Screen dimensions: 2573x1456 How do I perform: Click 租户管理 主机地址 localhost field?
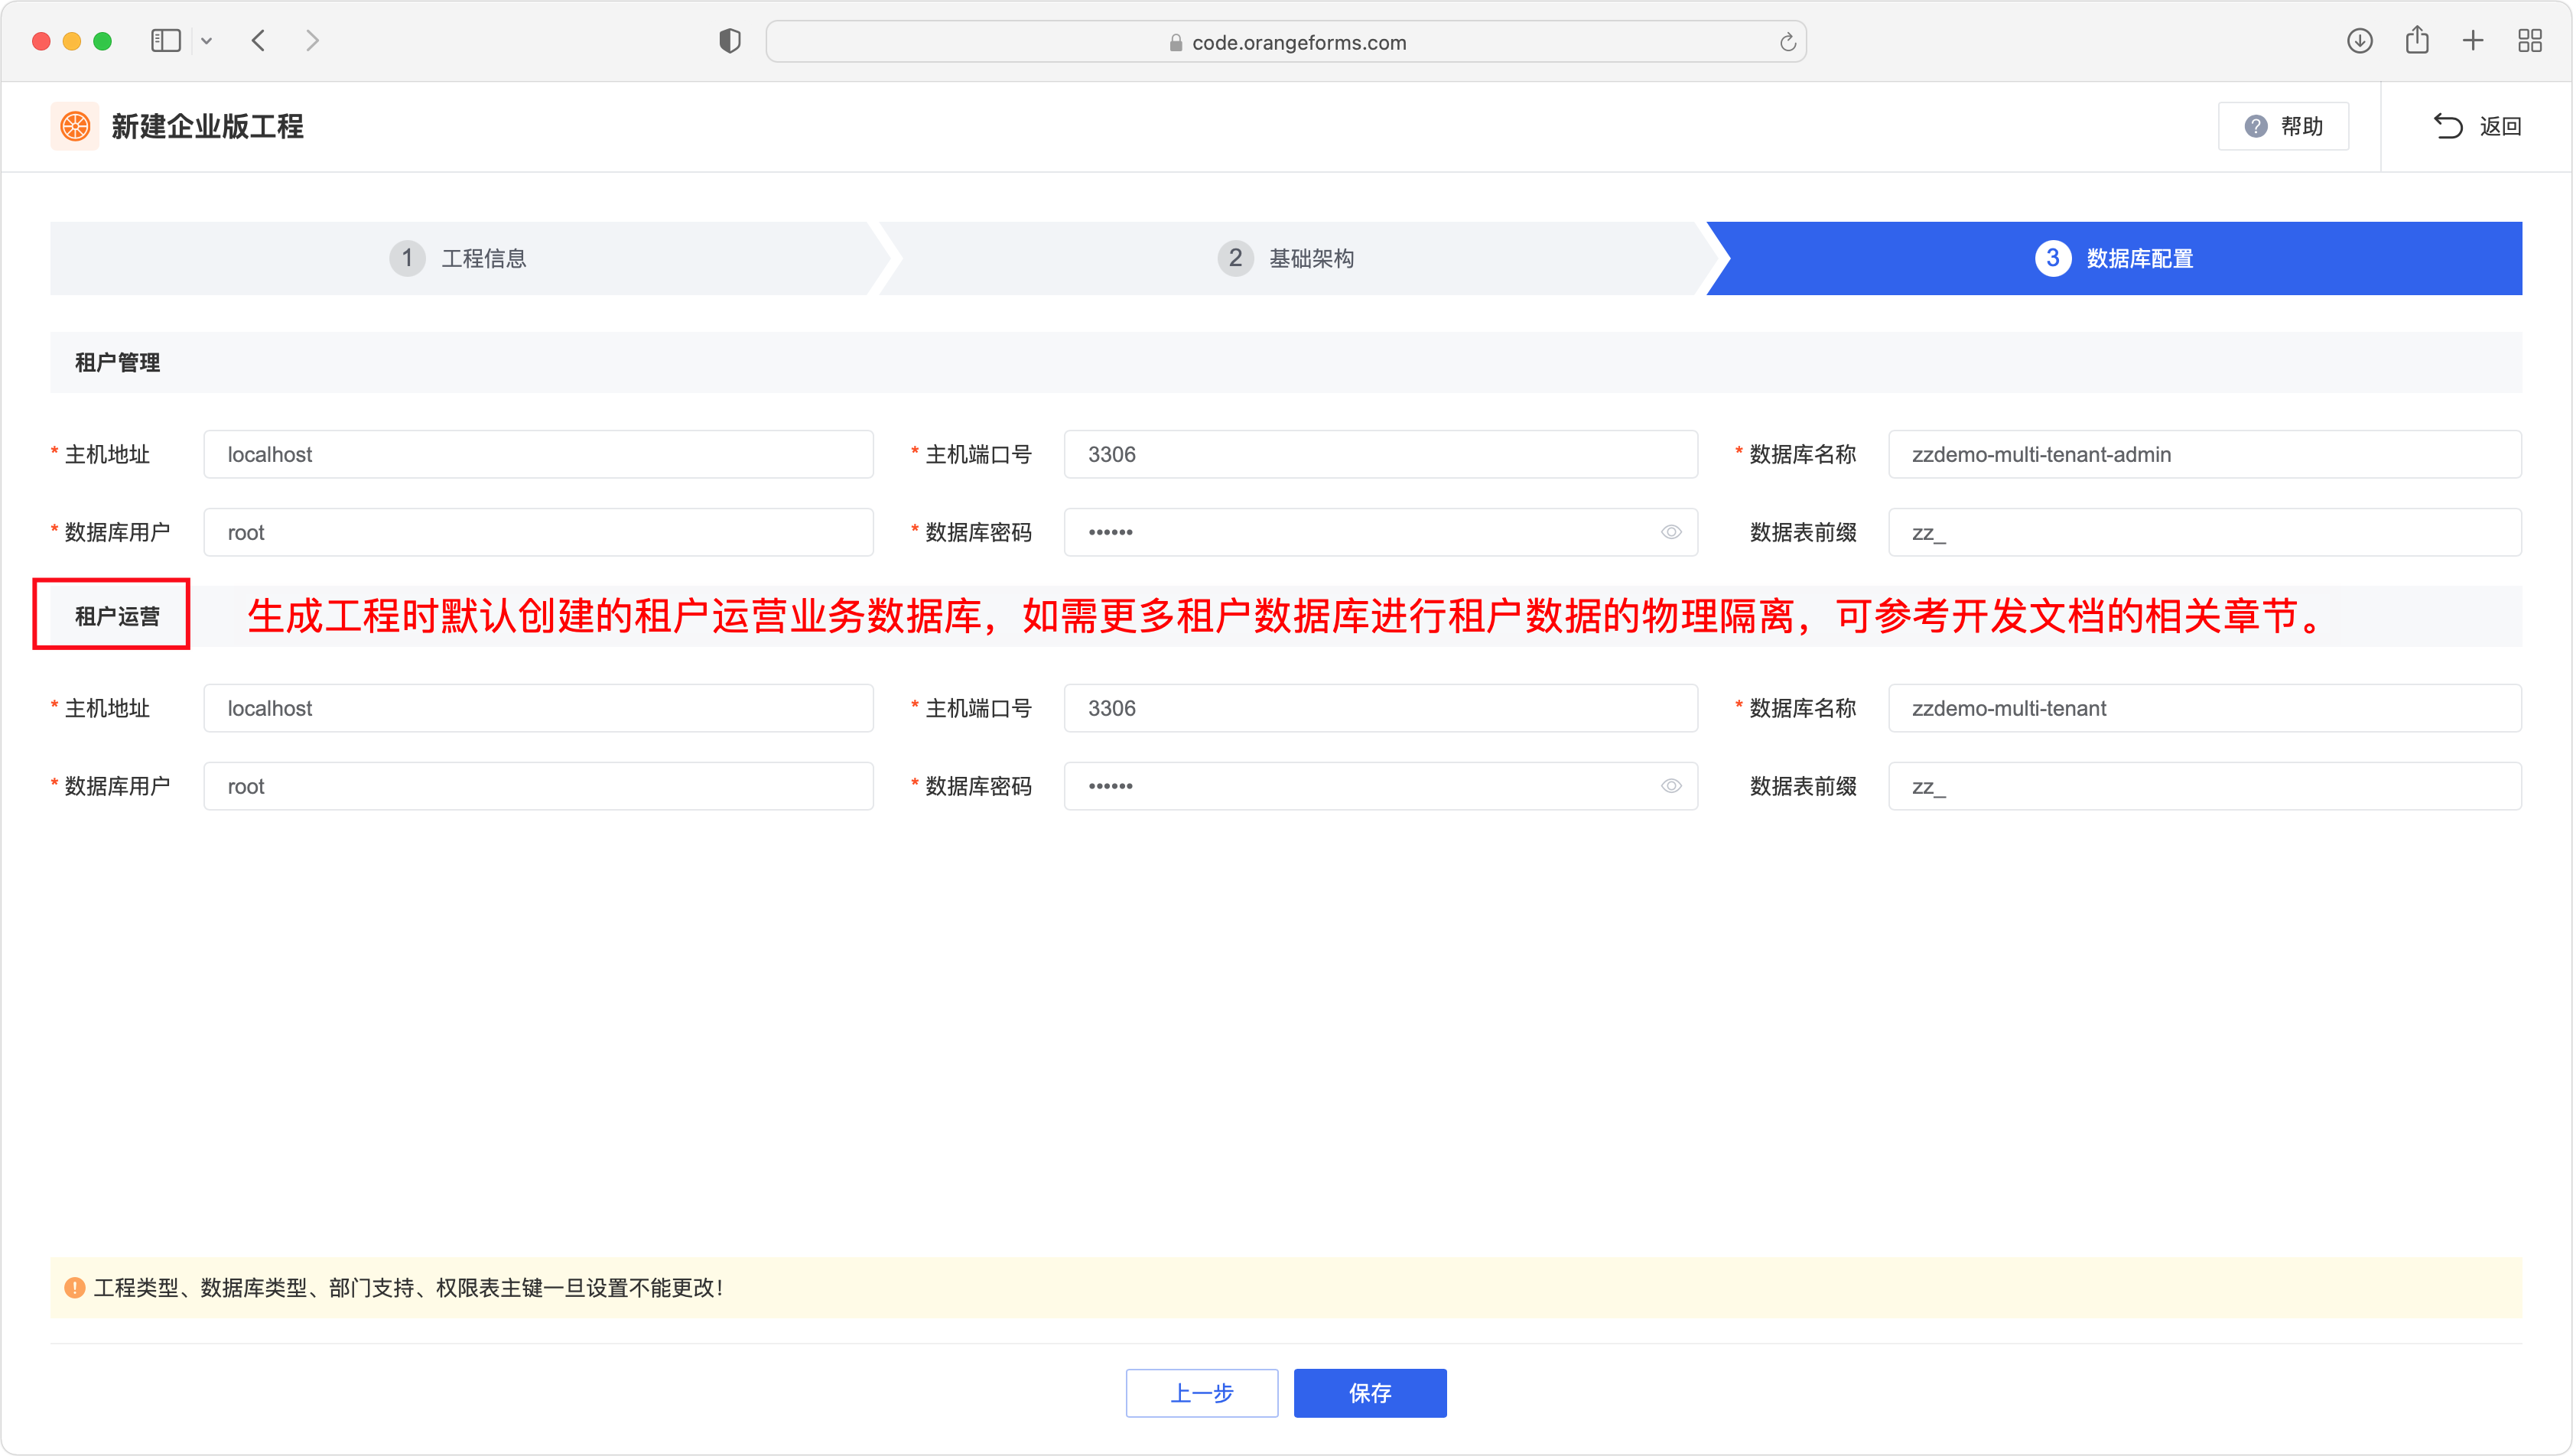pyautogui.click(x=538, y=454)
